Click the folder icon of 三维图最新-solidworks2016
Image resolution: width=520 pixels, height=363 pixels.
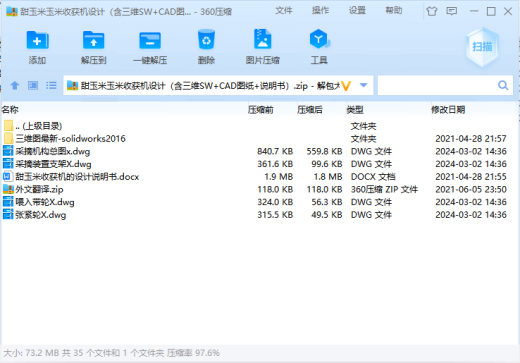tap(9, 138)
